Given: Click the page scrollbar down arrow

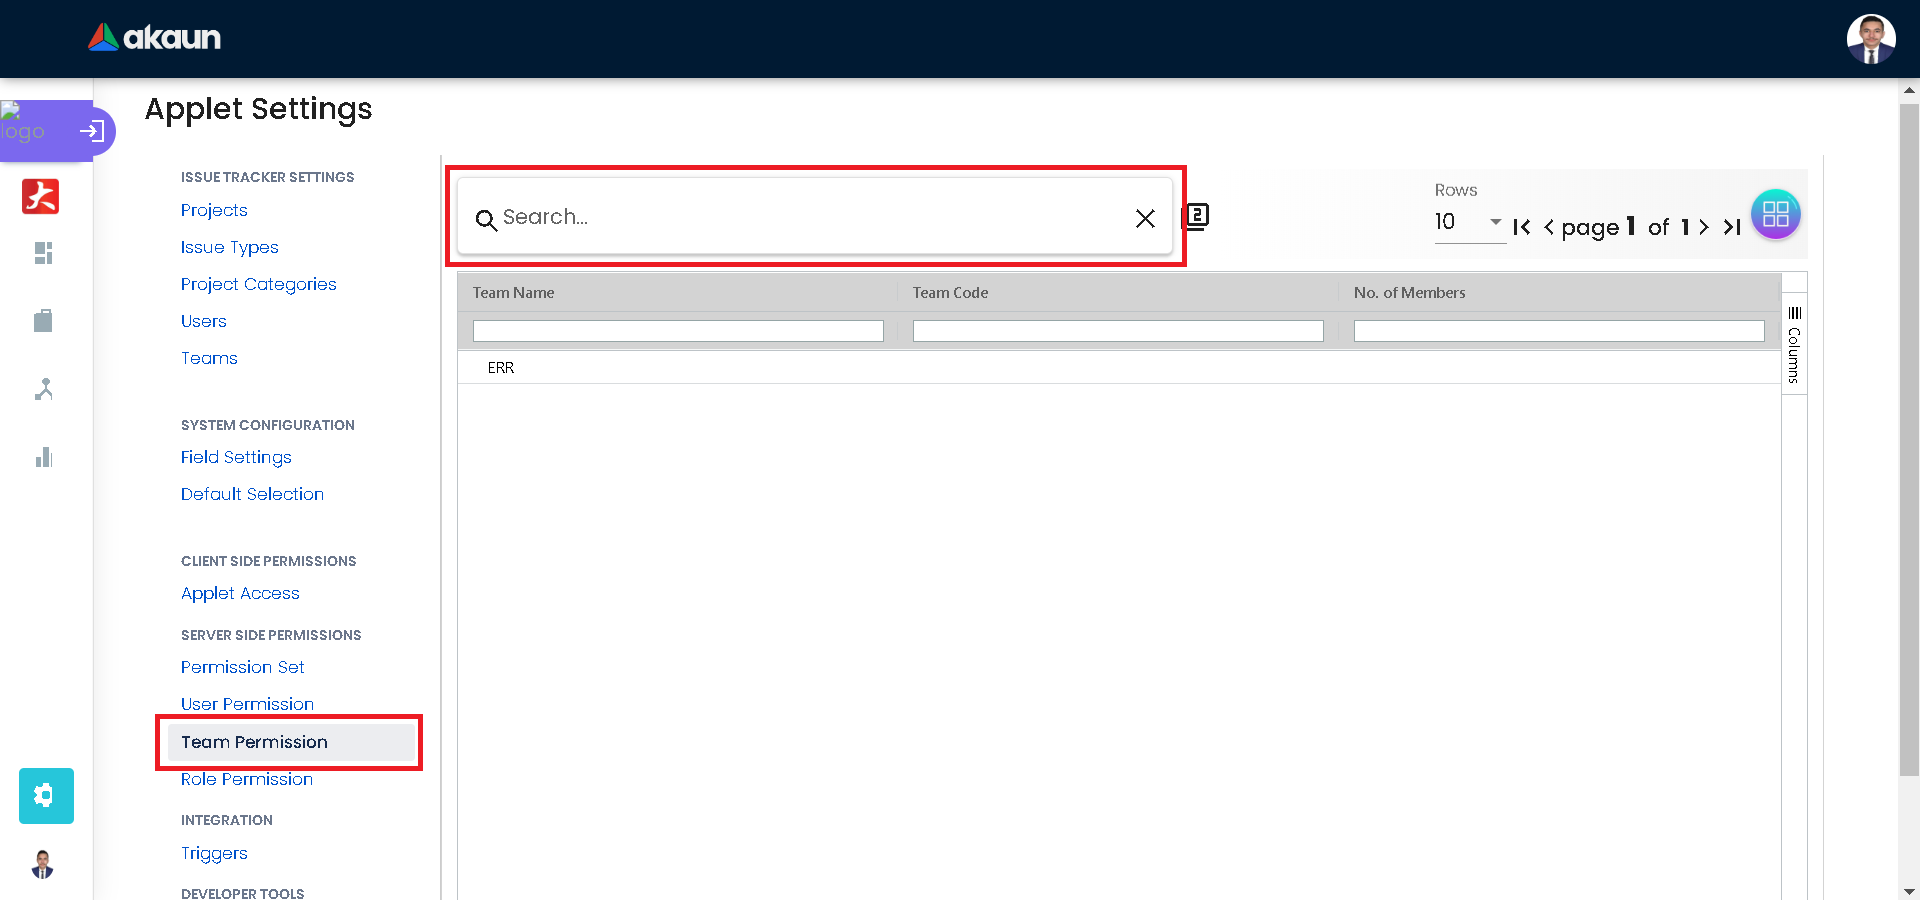Looking at the screenshot, I should pos(1909,891).
